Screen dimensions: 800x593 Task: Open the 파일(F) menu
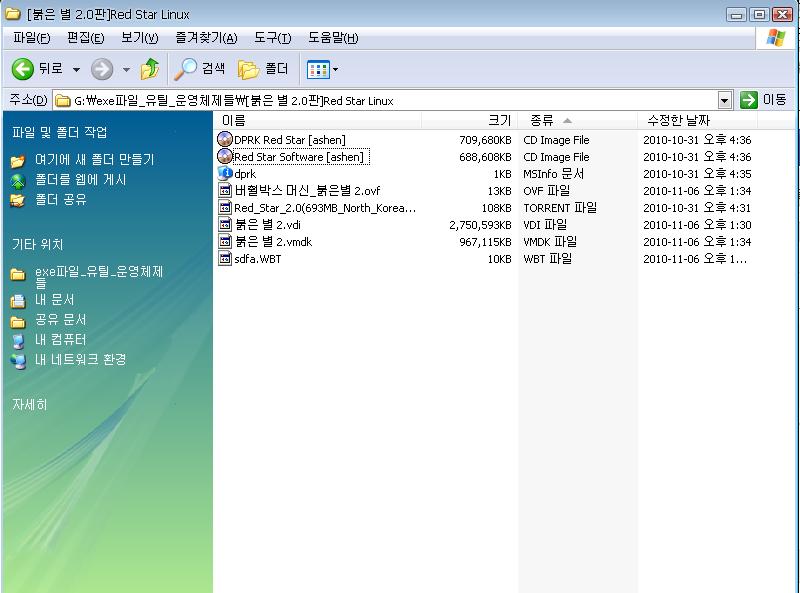pos(31,38)
